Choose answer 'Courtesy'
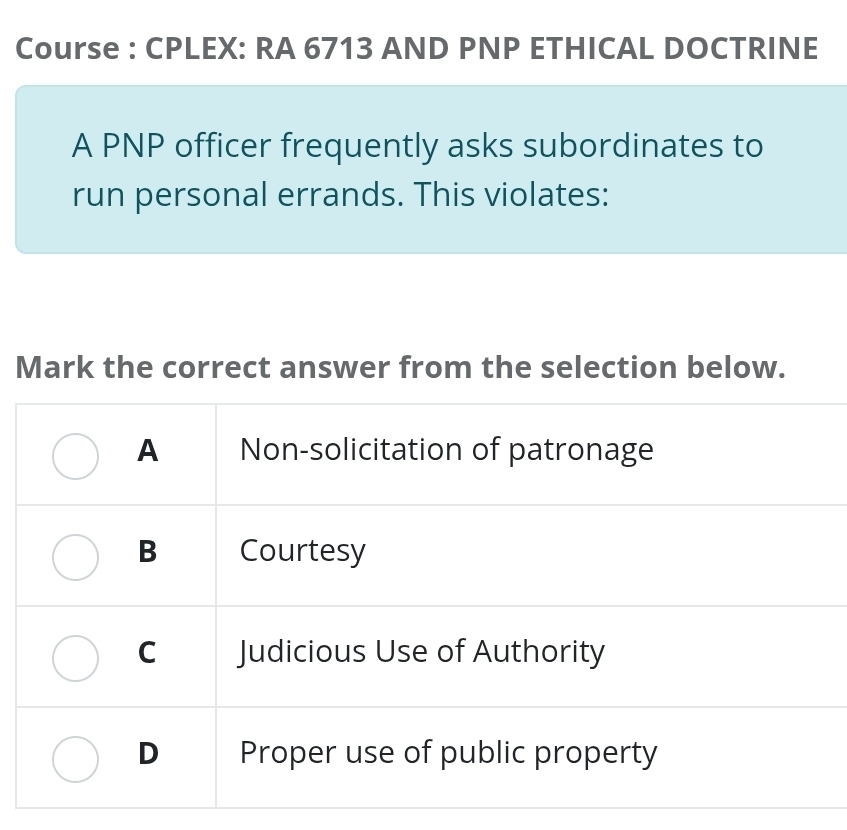The image size is (847, 830). click(x=302, y=550)
